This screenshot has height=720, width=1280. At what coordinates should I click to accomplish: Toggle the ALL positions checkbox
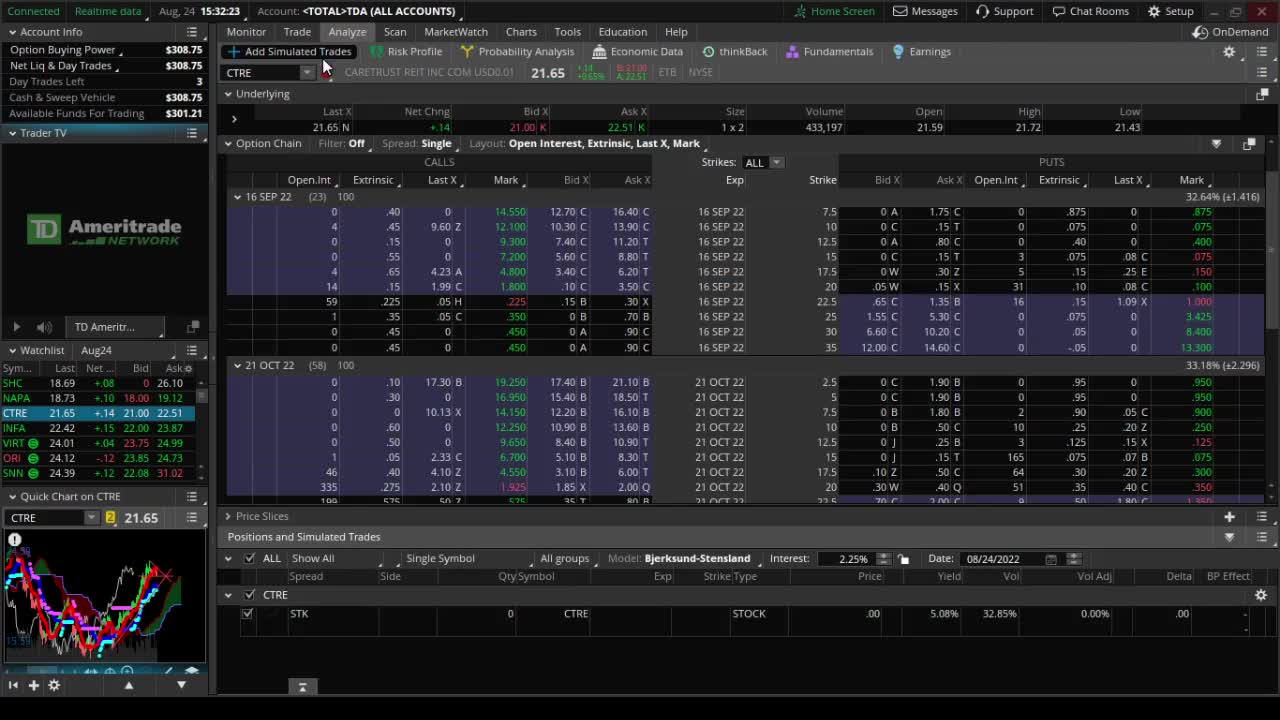click(x=249, y=559)
